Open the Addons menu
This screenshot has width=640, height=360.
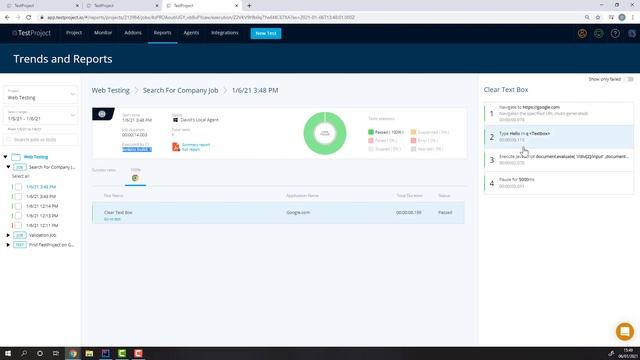pos(133,33)
